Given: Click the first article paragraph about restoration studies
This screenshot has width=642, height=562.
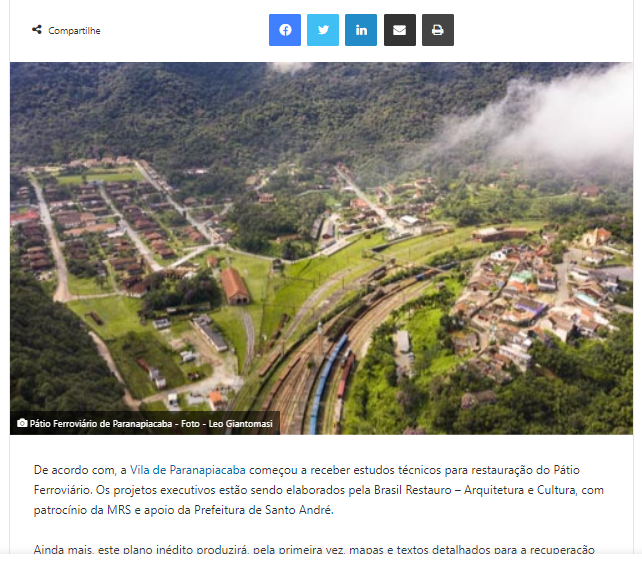Looking at the screenshot, I should pyautogui.click(x=319, y=490).
